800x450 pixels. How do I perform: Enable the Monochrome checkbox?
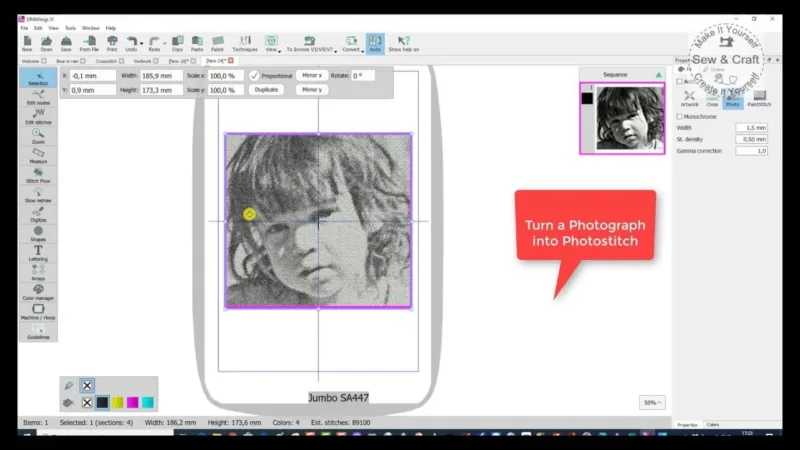click(680, 116)
